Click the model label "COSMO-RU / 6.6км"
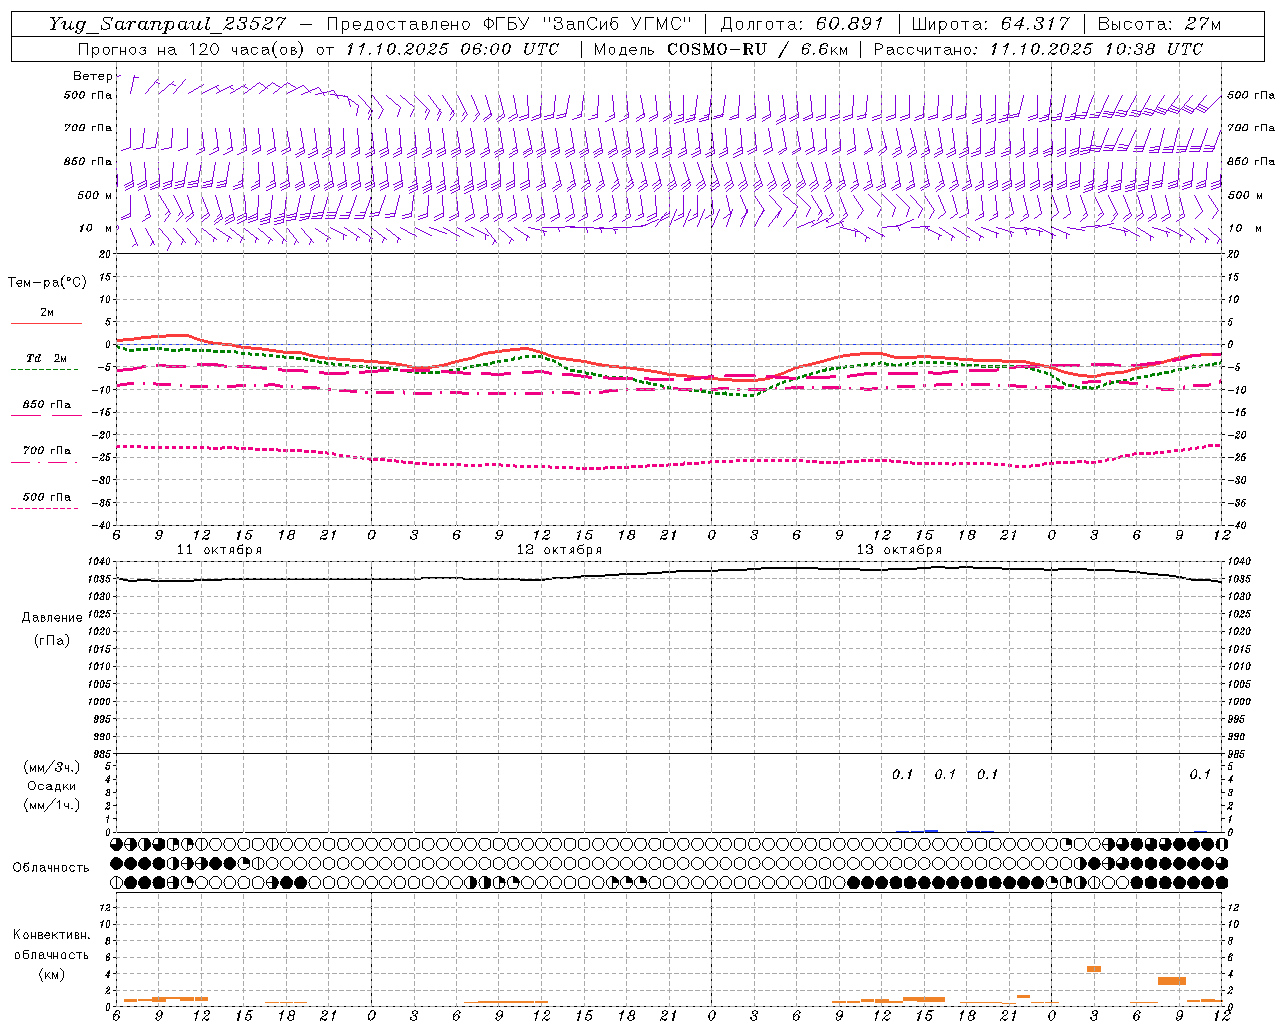The height and width of the screenshot is (1024, 1280). 757,49
